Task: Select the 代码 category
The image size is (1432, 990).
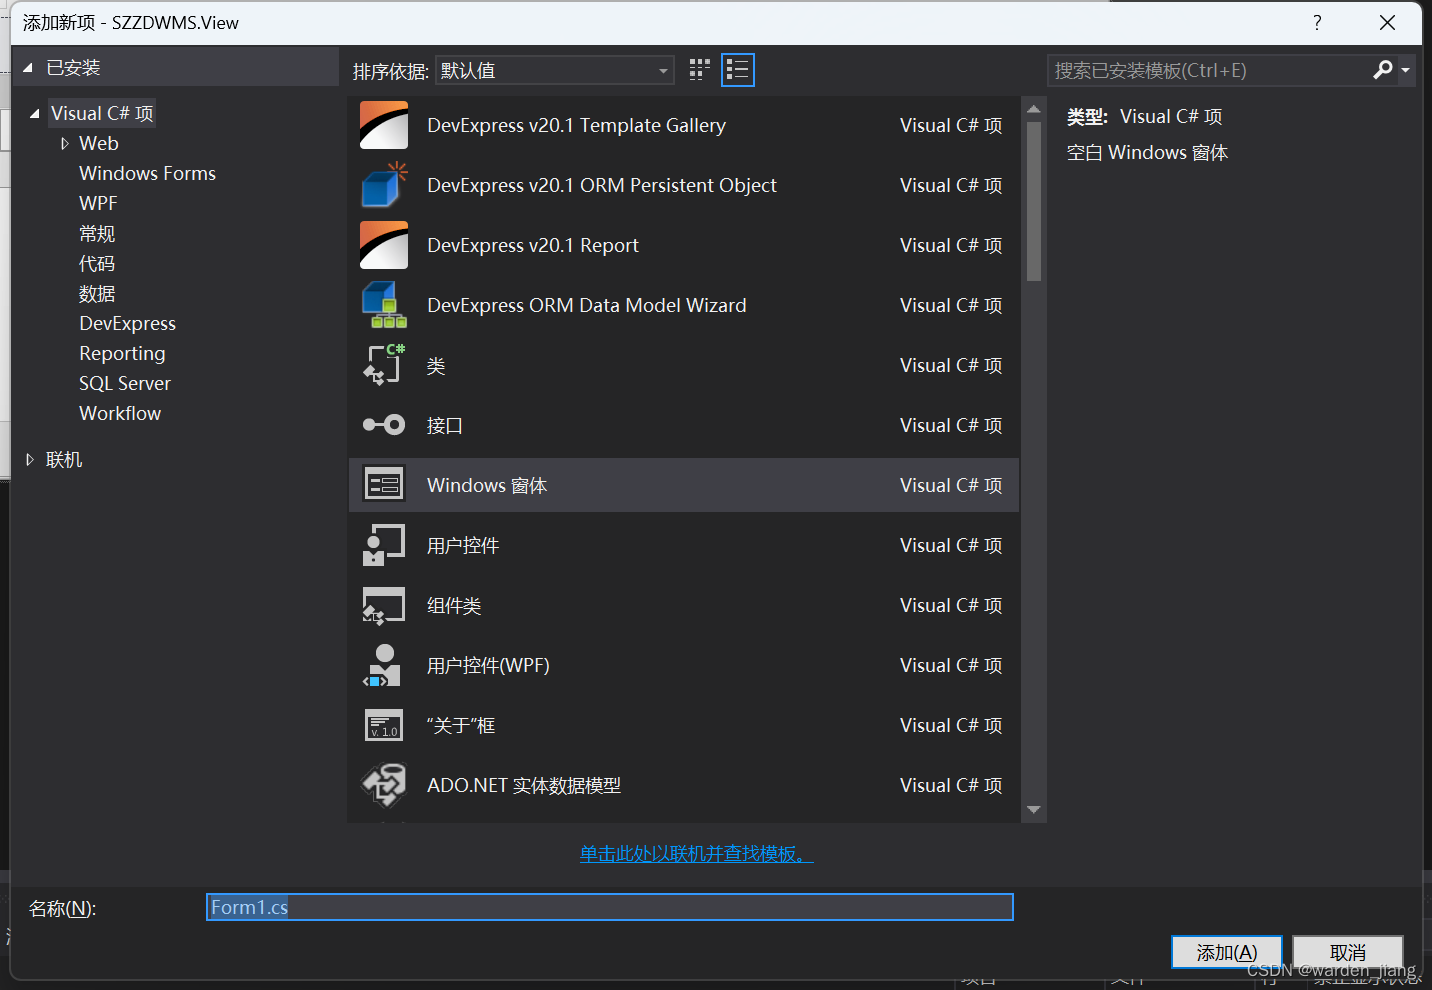Action: [x=97, y=263]
